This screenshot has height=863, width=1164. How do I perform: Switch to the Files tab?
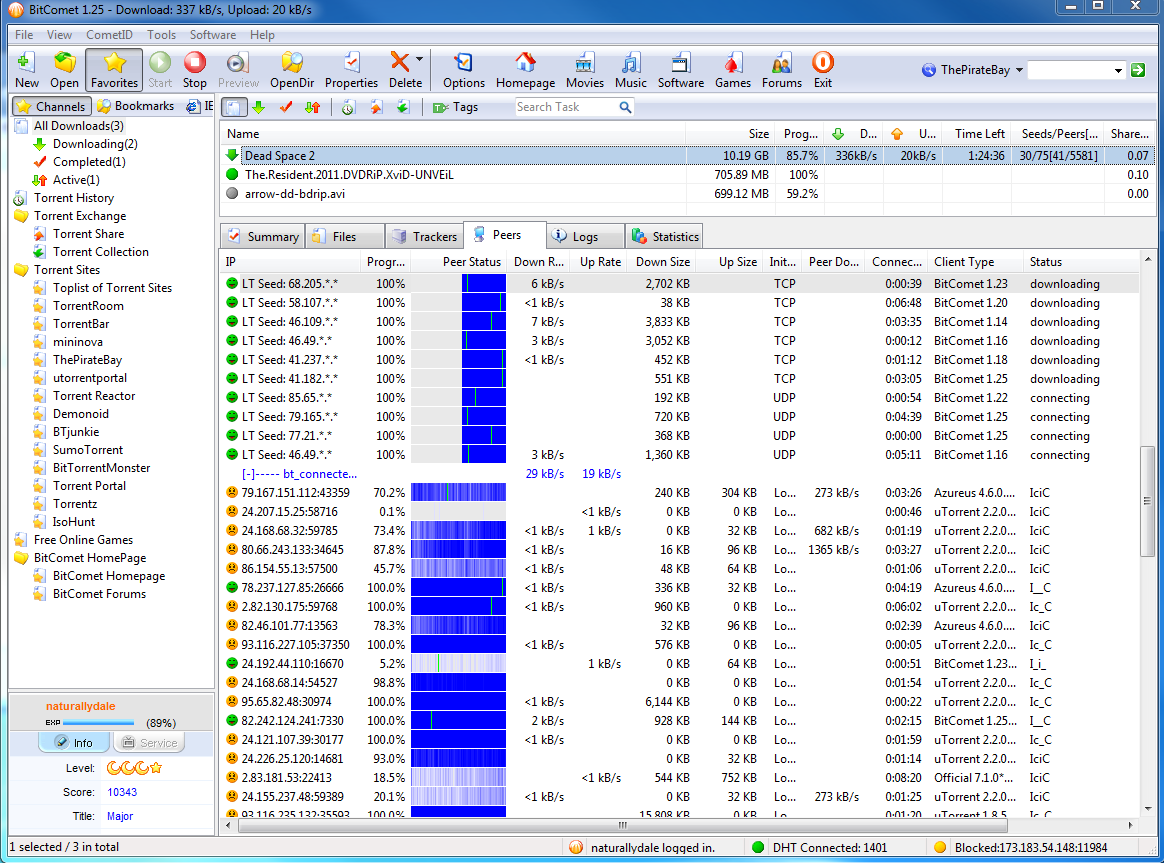point(344,237)
